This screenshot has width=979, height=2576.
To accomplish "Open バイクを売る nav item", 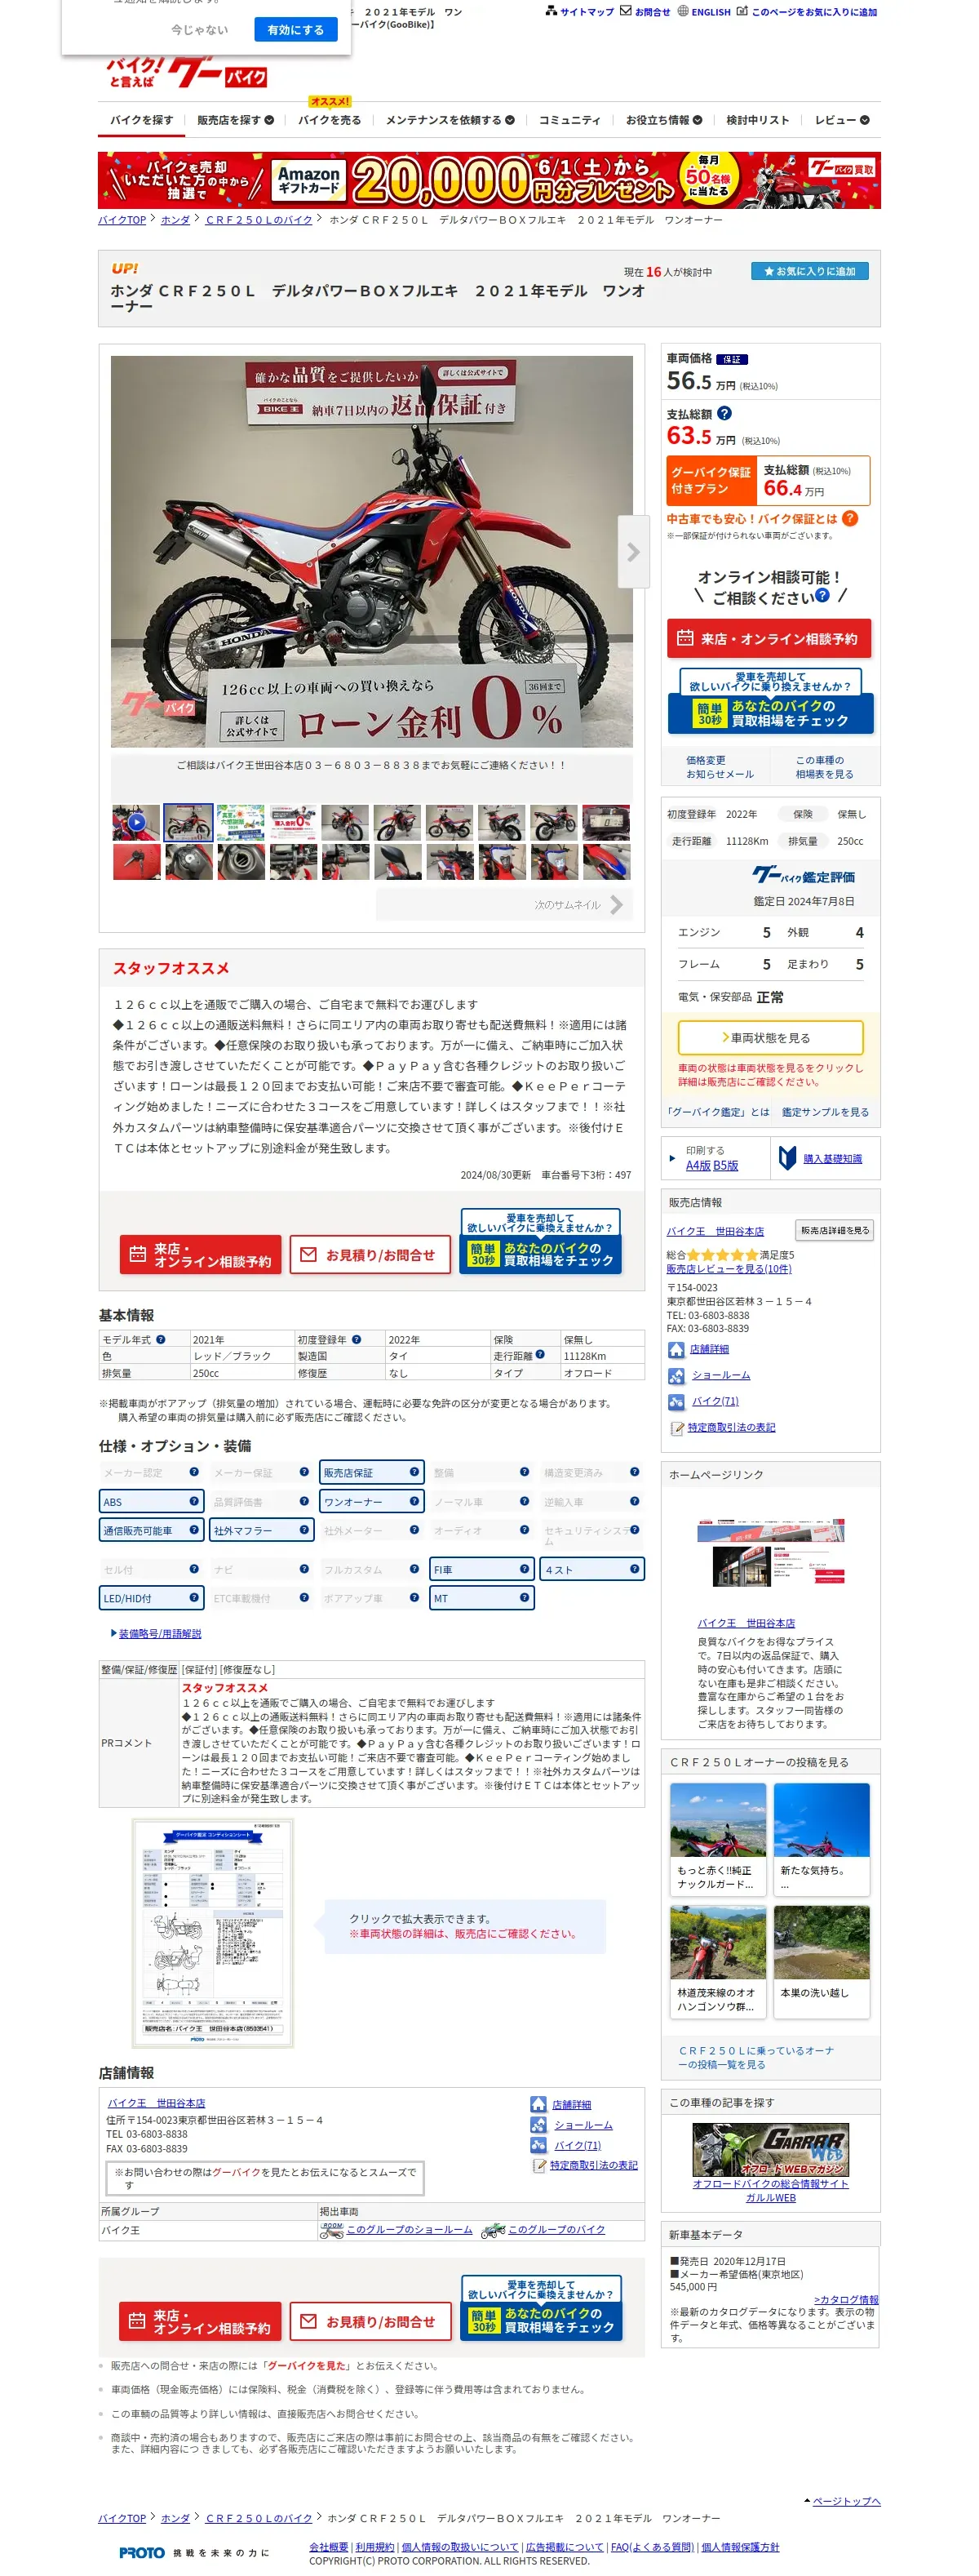I will [x=329, y=120].
